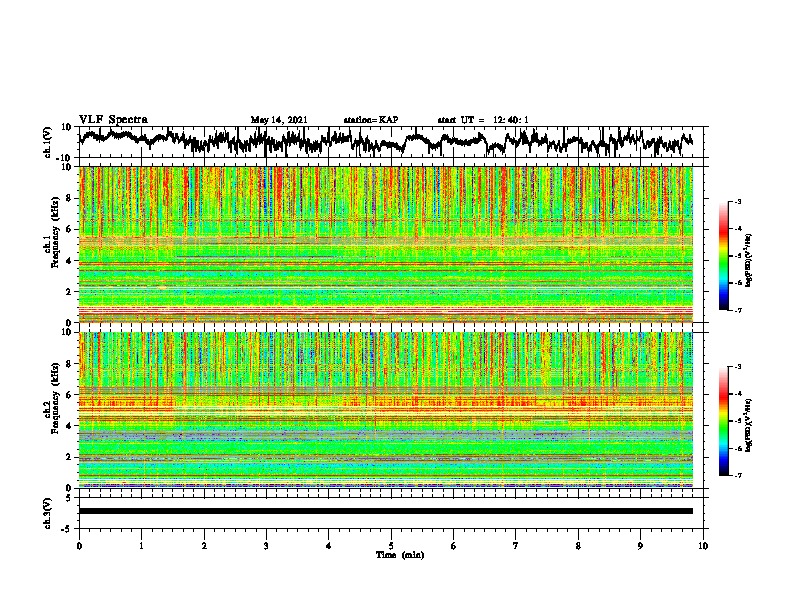Image resolution: width=792 pixels, height=612 pixels.
Task: Click the "ch.3(V)" axis label
Action: (x=48, y=513)
